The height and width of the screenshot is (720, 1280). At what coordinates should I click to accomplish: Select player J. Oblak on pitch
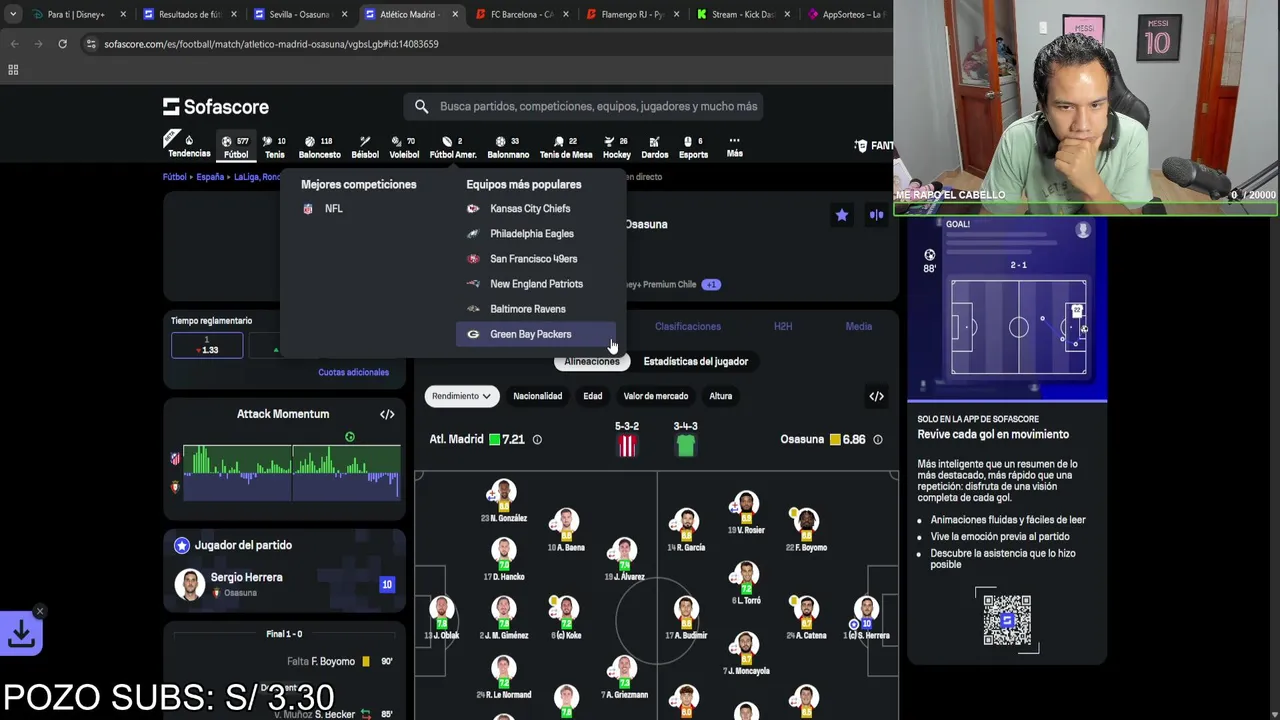pyautogui.click(x=442, y=618)
